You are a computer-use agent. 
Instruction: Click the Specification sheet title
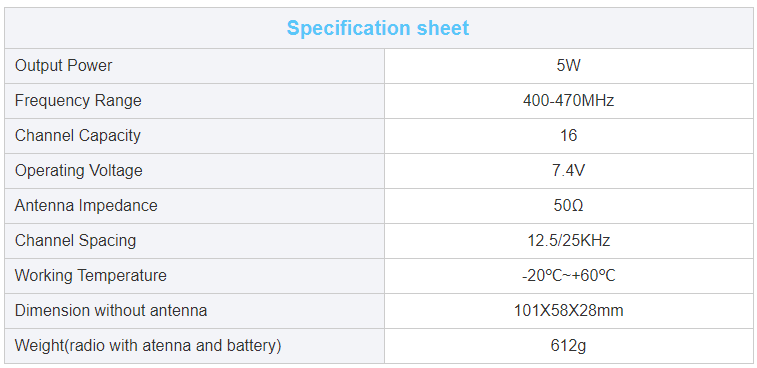[378, 28]
